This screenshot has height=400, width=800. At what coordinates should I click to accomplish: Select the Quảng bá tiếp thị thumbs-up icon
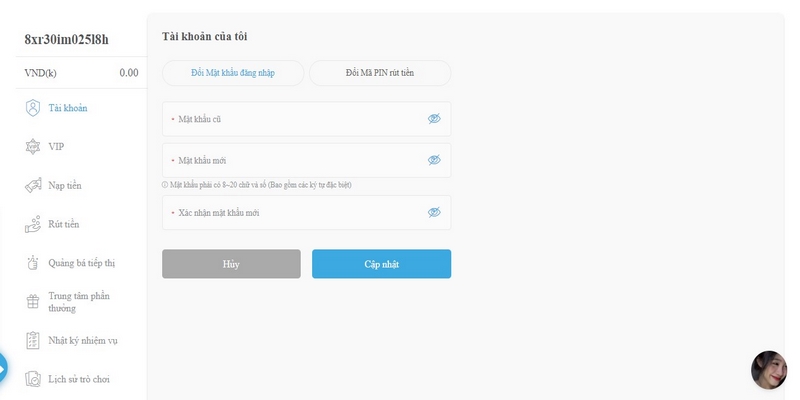(33, 263)
